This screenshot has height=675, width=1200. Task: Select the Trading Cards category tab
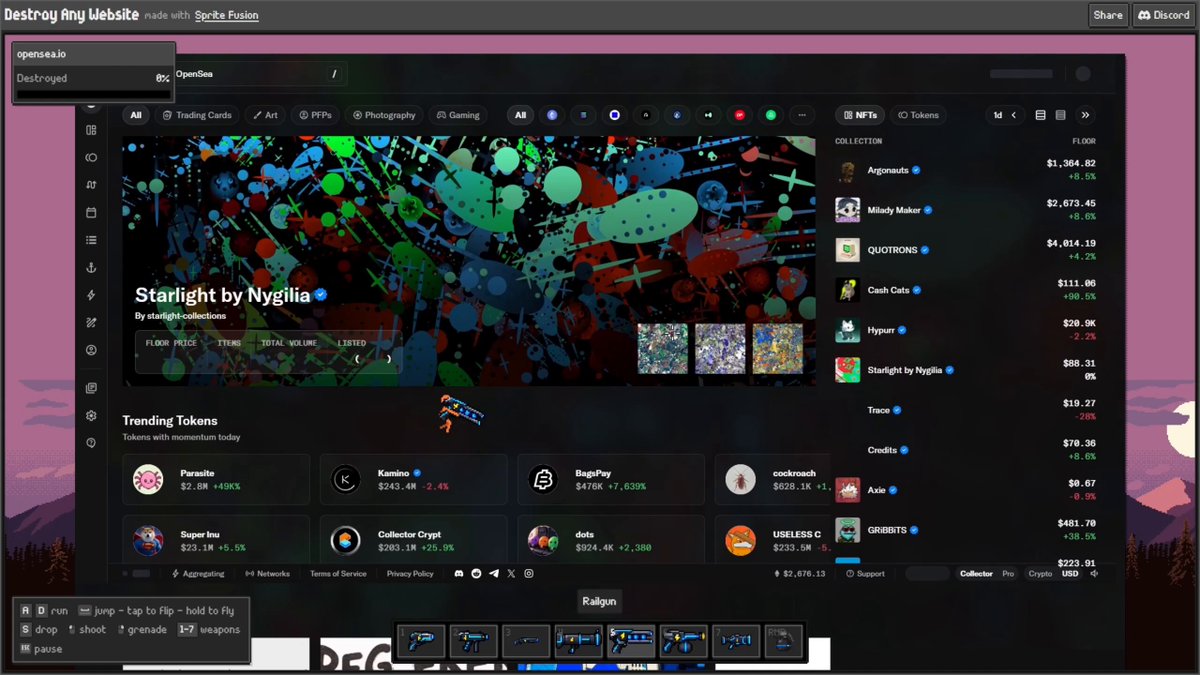(197, 115)
